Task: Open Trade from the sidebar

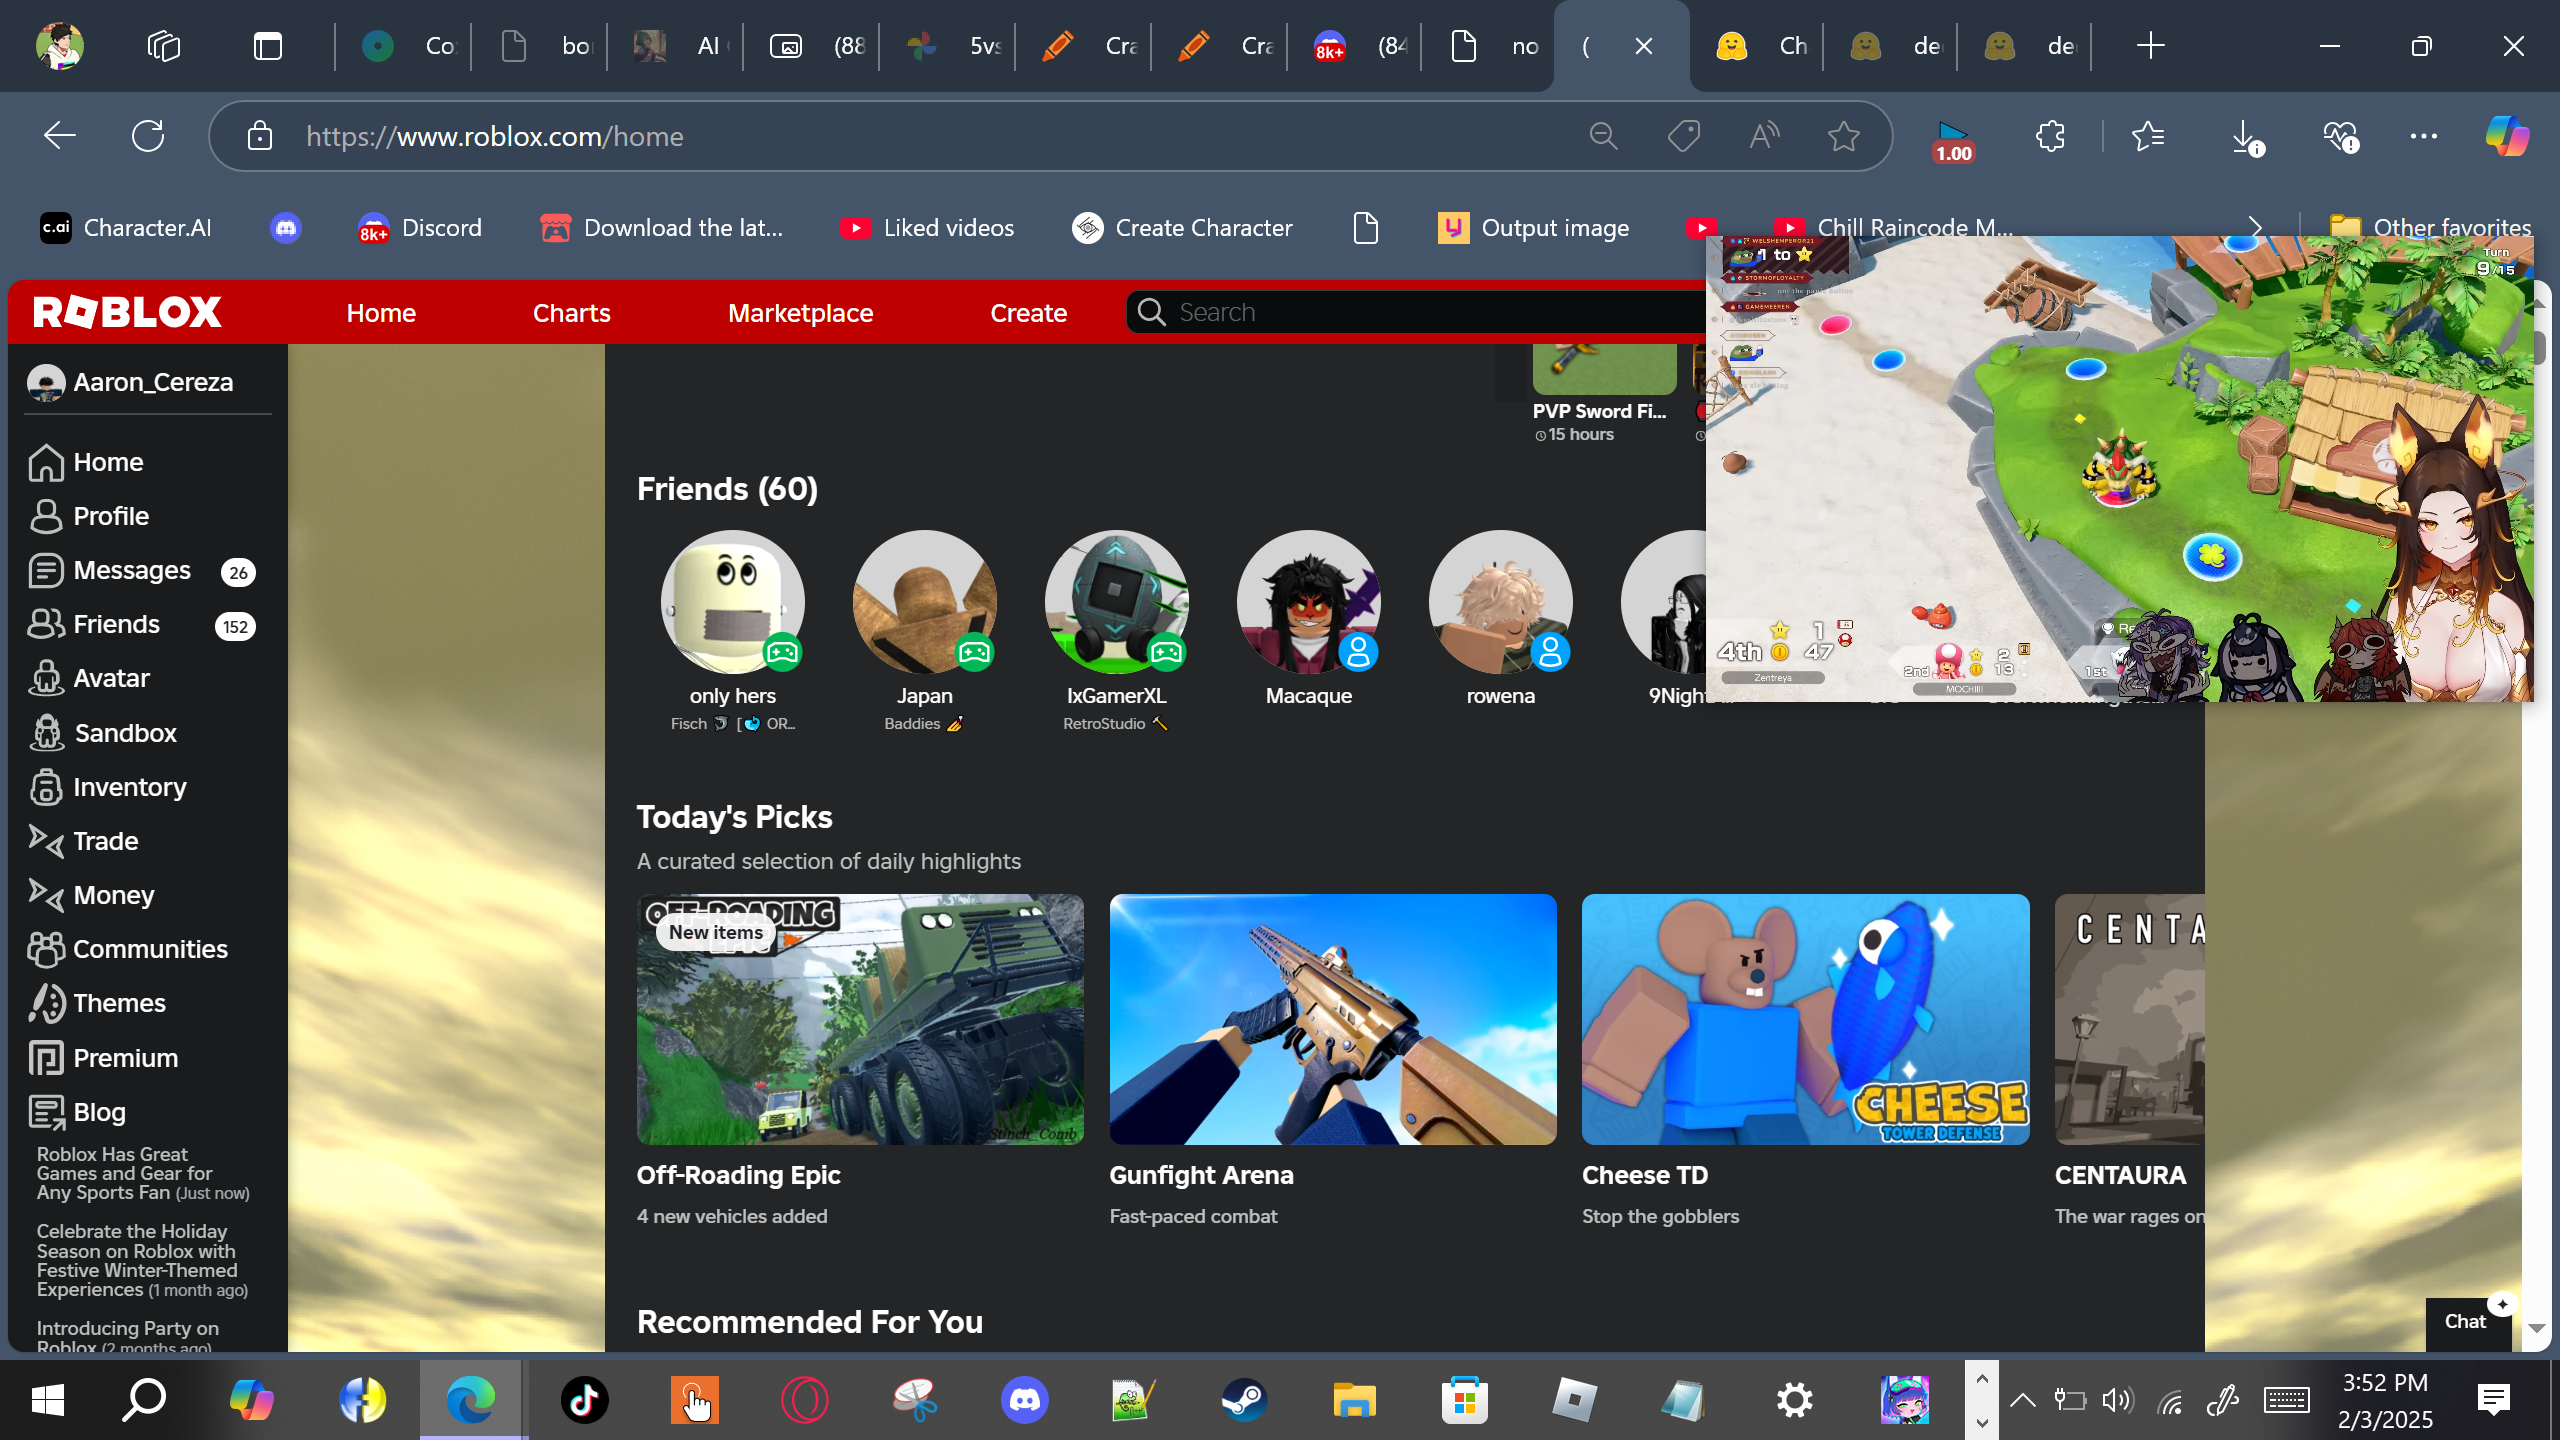Action: tap(84, 841)
